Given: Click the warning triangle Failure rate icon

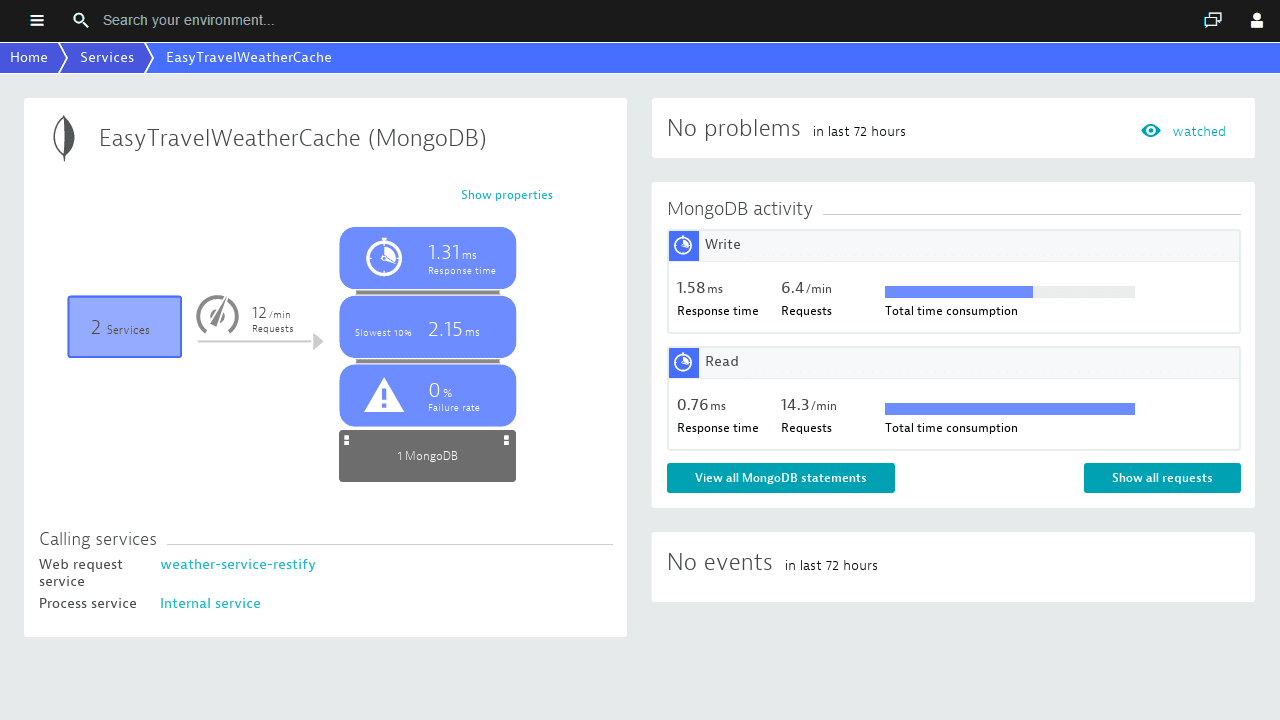Looking at the screenshot, I should (x=384, y=396).
